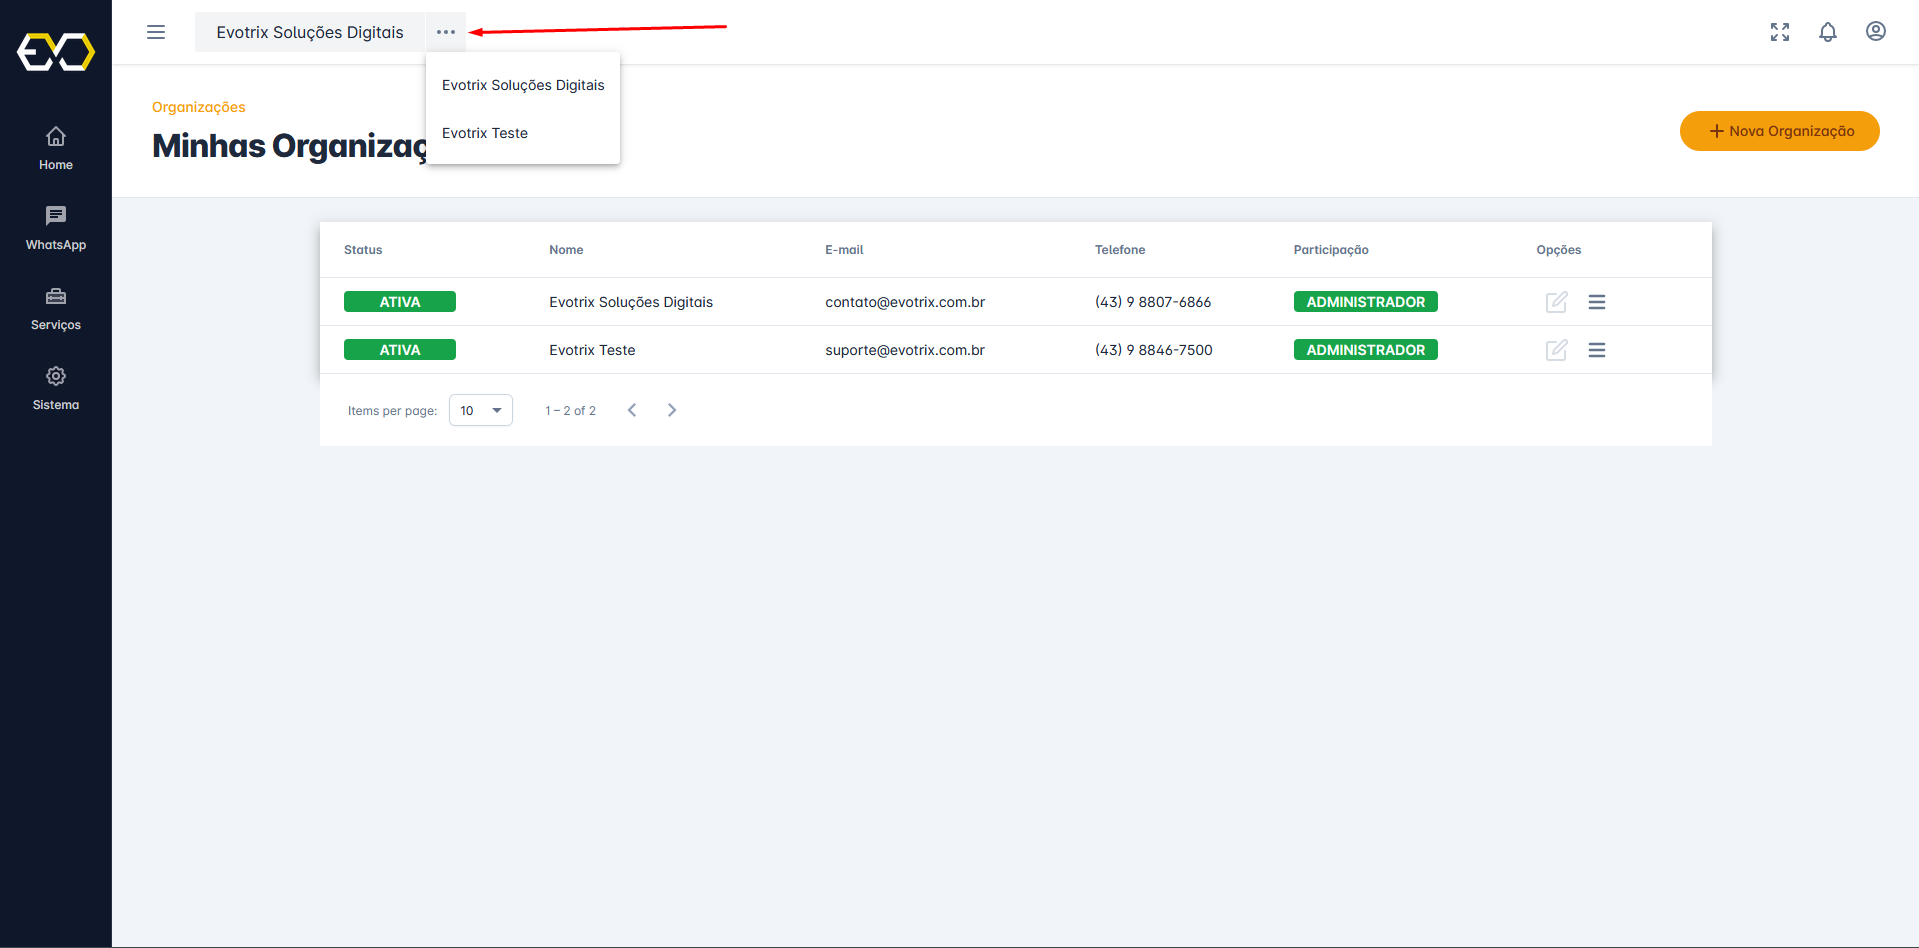The height and width of the screenshot is (948, 1919).
Task: Toggle the hamburger sidebar menu
Action: pyautogui.click(x=156, y=32)
